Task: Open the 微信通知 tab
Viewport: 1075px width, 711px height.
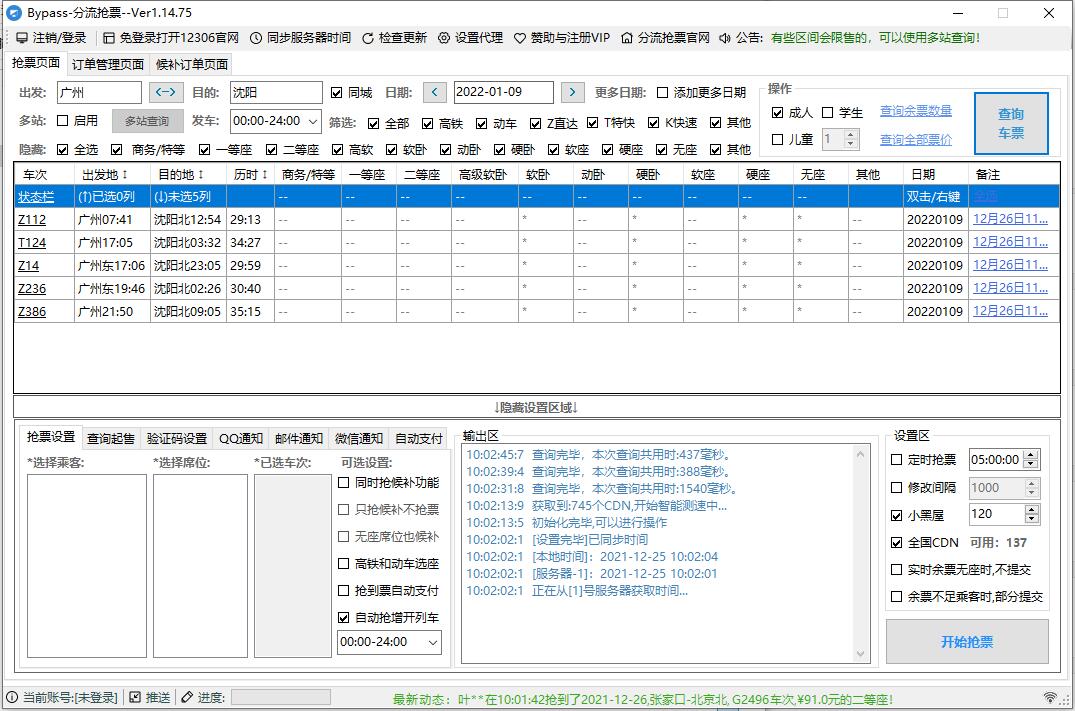Action: [359, 438]
